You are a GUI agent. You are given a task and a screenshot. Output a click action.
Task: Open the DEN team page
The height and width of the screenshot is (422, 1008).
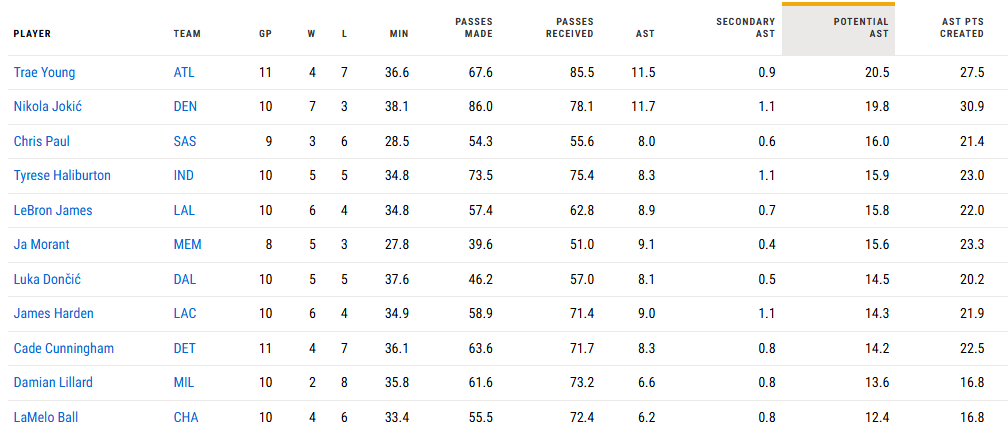[x=185, y=107]
